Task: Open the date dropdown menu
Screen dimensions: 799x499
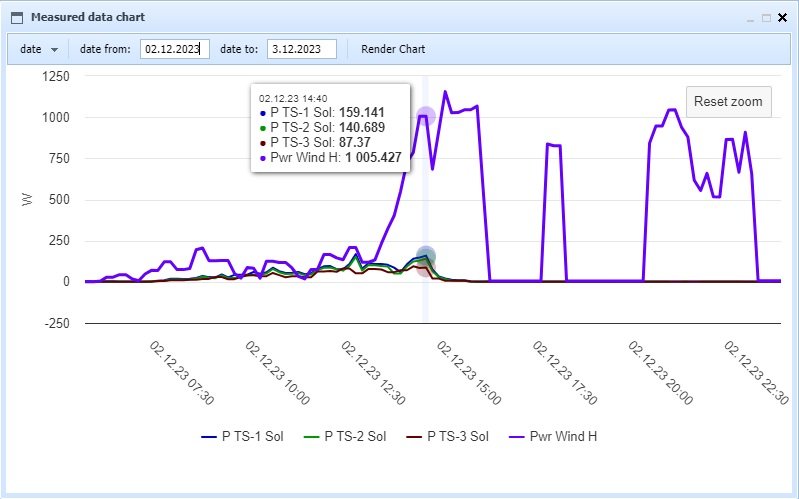Action: tap(40, 49)
